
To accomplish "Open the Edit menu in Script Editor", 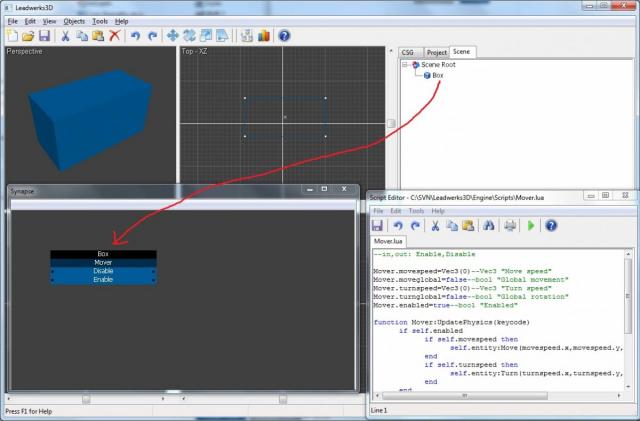I will pyautogui.click(x=396, y=211).
